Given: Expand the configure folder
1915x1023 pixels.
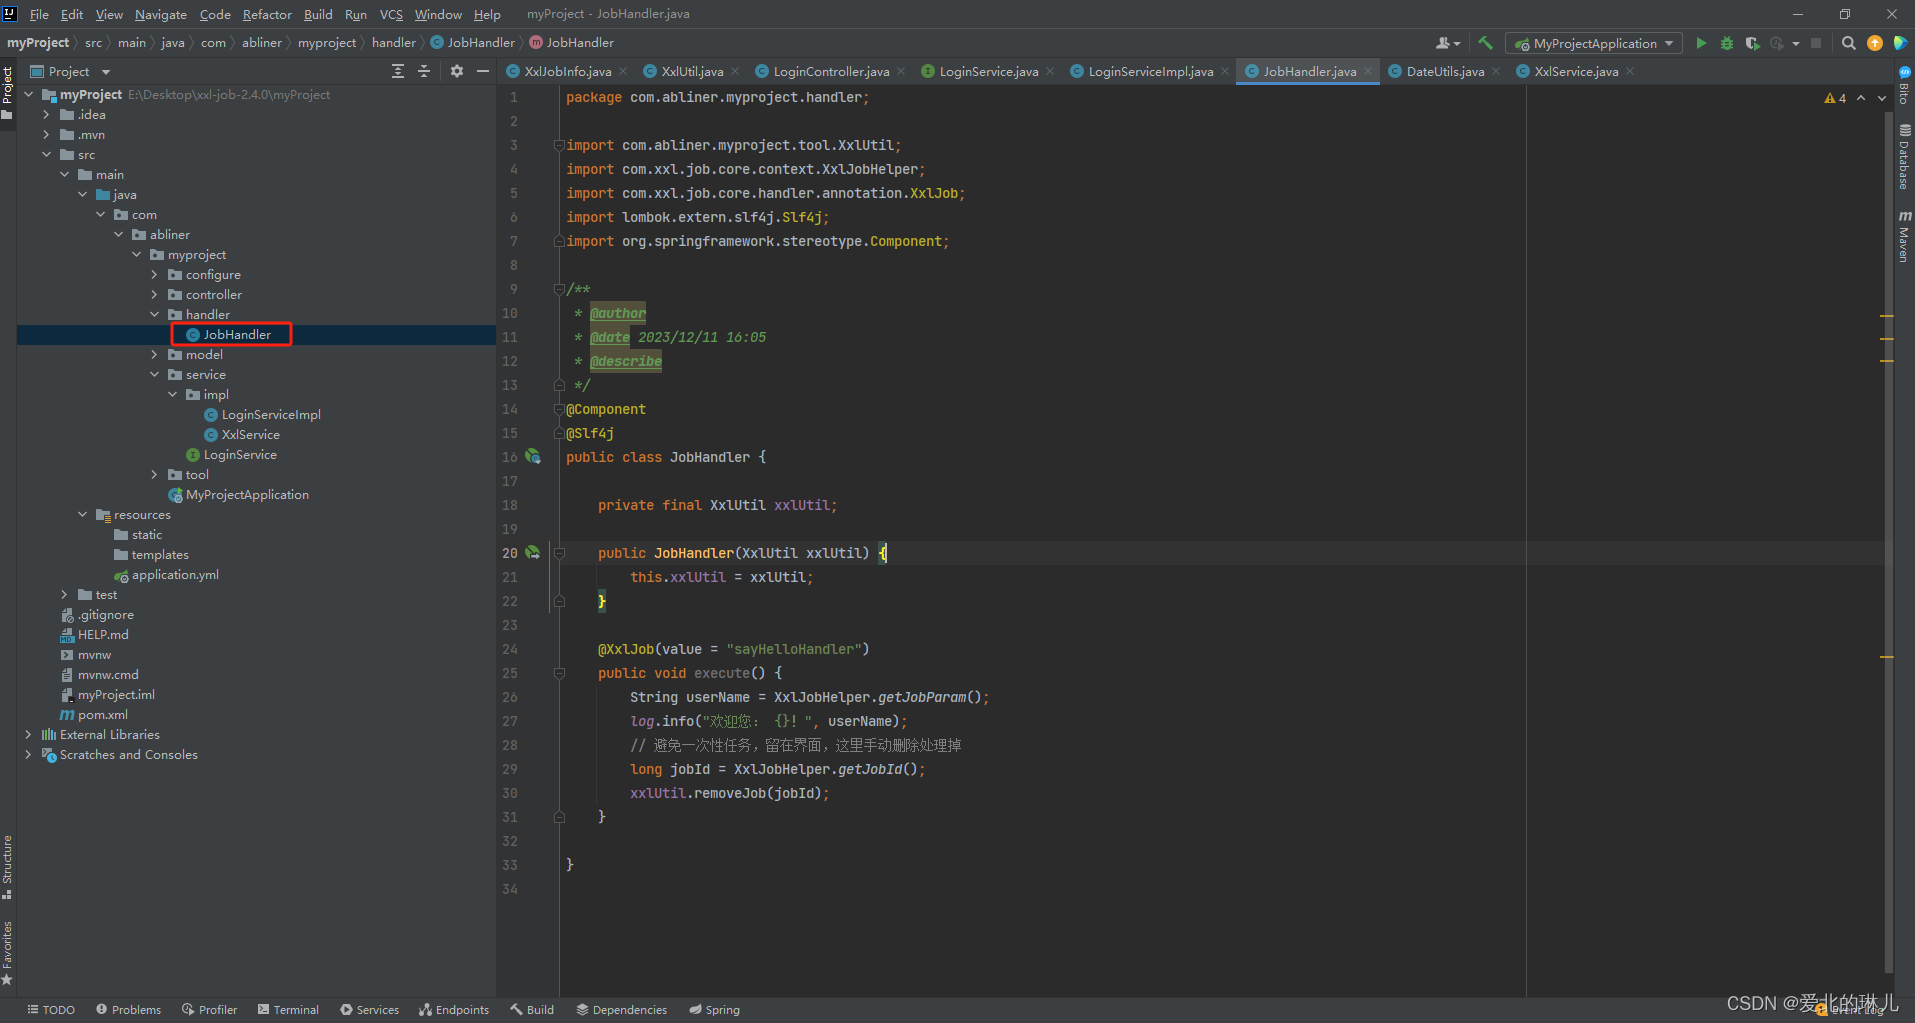Looking at the screenshot, I should 155,275.
